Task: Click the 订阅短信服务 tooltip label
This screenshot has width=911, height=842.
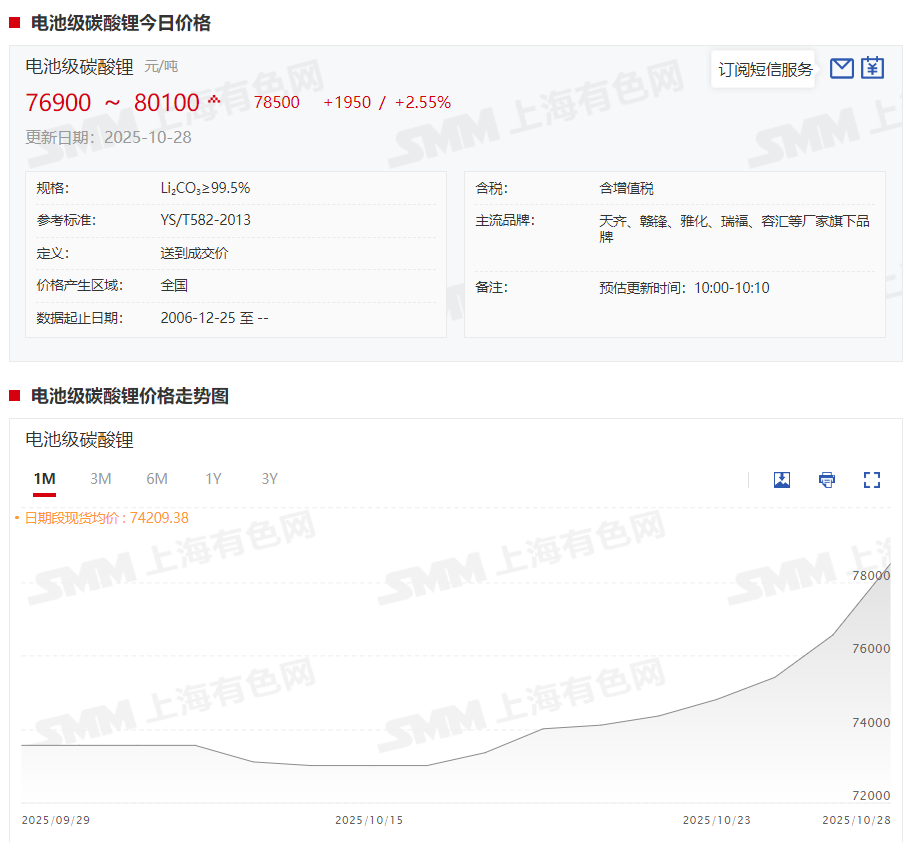Action: [765, 70]
